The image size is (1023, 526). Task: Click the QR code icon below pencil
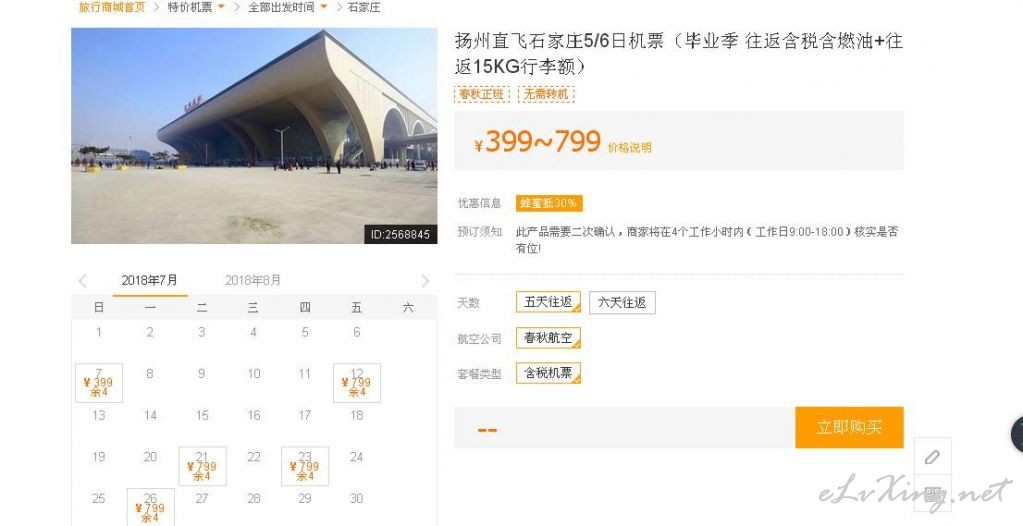click(x=932, y=494)
